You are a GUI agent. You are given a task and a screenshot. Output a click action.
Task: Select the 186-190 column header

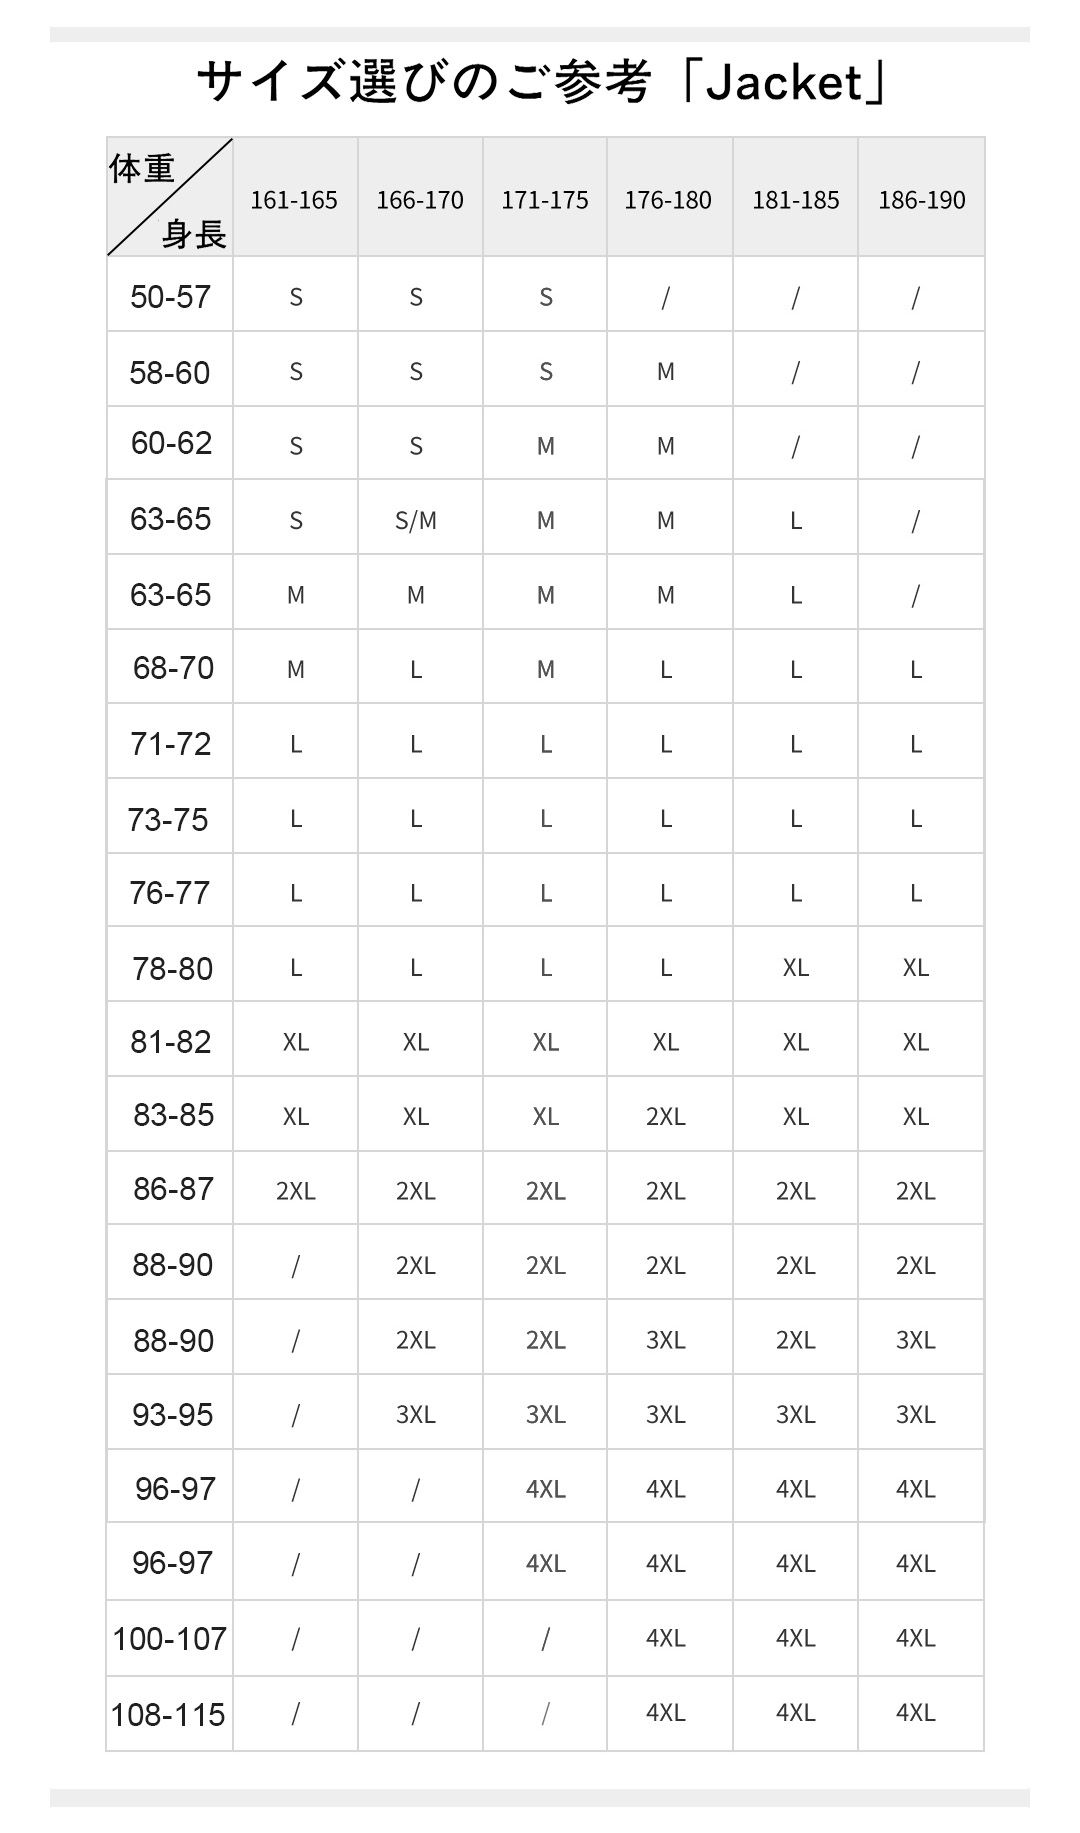click(x=921, y=200)
